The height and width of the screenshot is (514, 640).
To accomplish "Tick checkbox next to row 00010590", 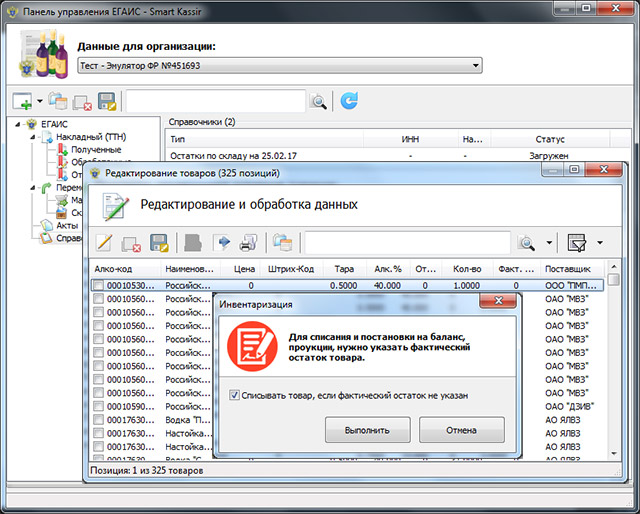I will [x=98, y=407].
